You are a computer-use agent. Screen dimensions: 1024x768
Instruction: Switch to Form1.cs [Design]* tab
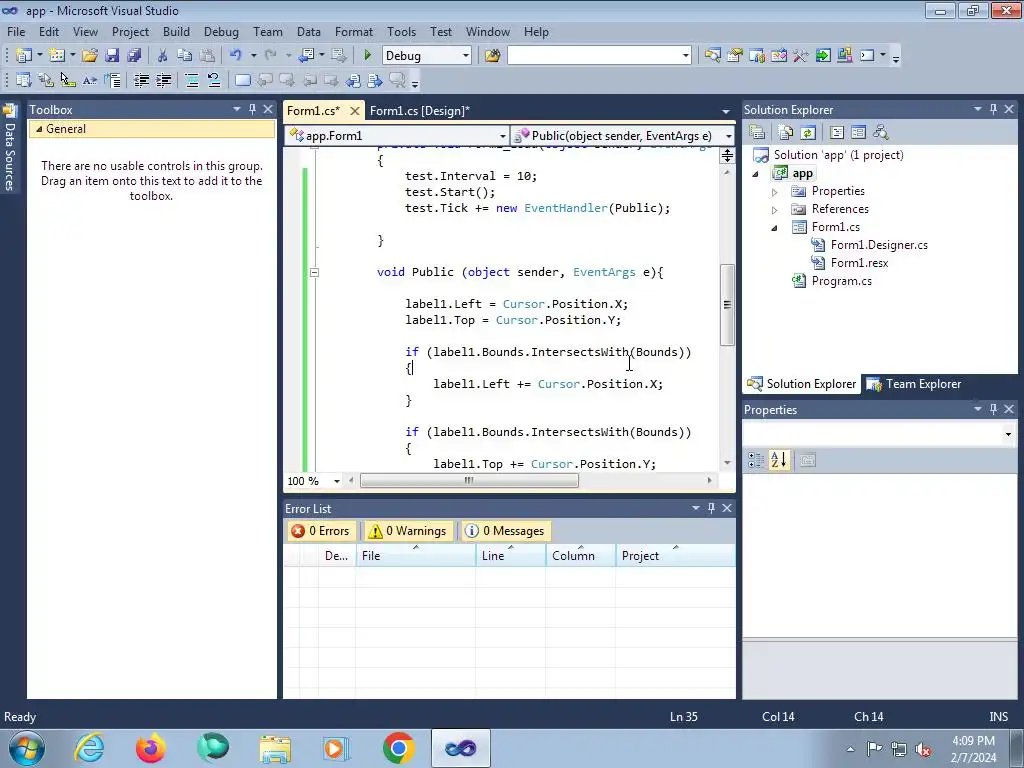[x=419, y=110]
